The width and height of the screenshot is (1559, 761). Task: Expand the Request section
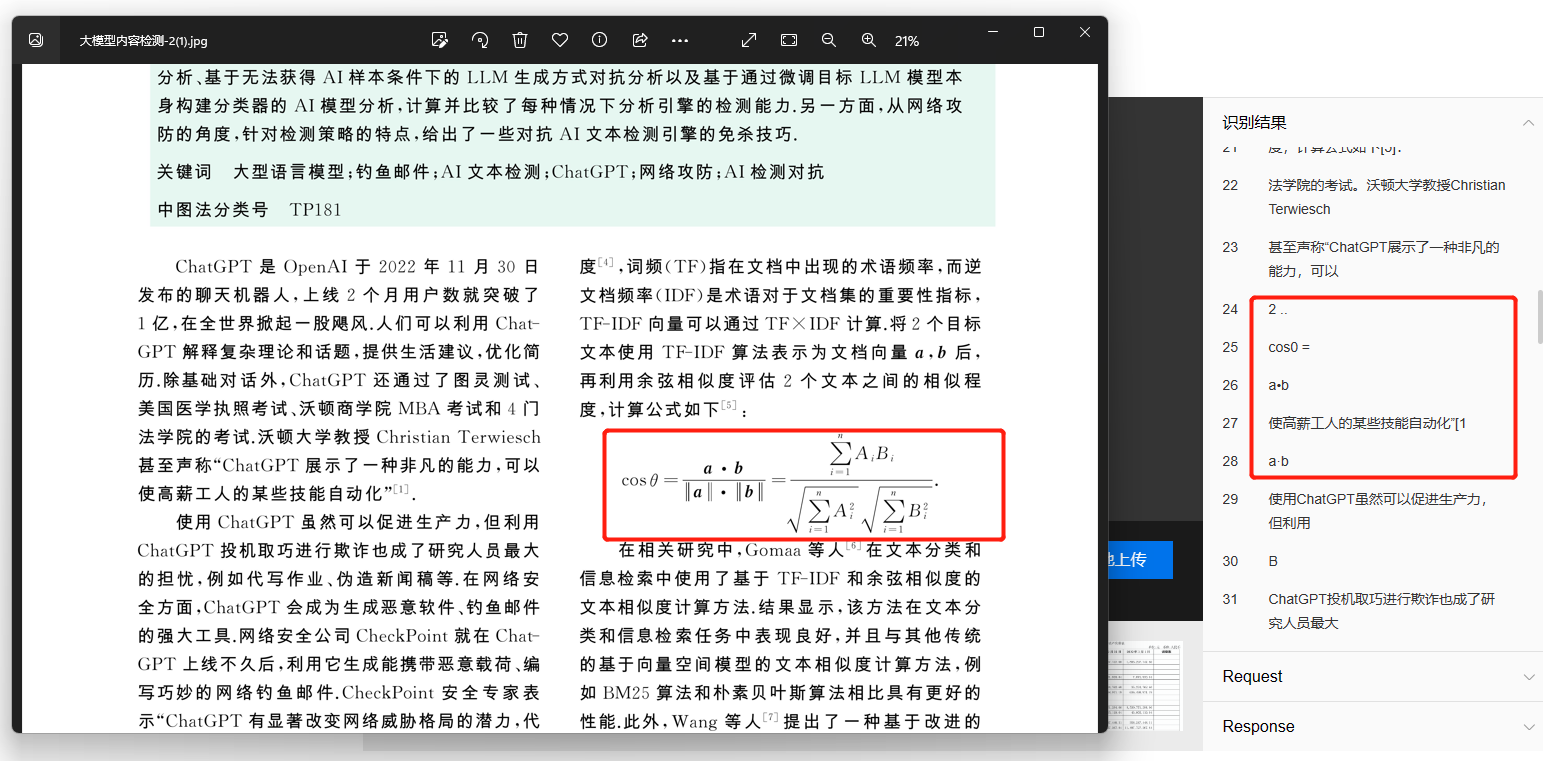pos(1528,677)
